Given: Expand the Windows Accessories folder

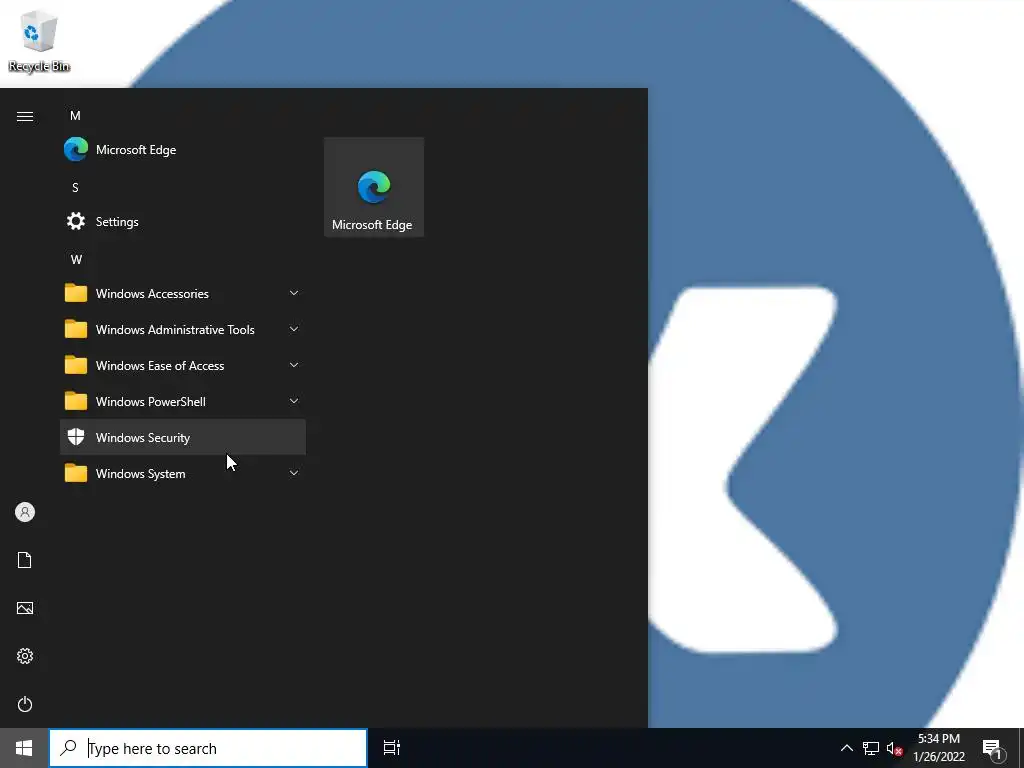Looking at the screenshot, I should pyautogui.click(x=183, y=293).
